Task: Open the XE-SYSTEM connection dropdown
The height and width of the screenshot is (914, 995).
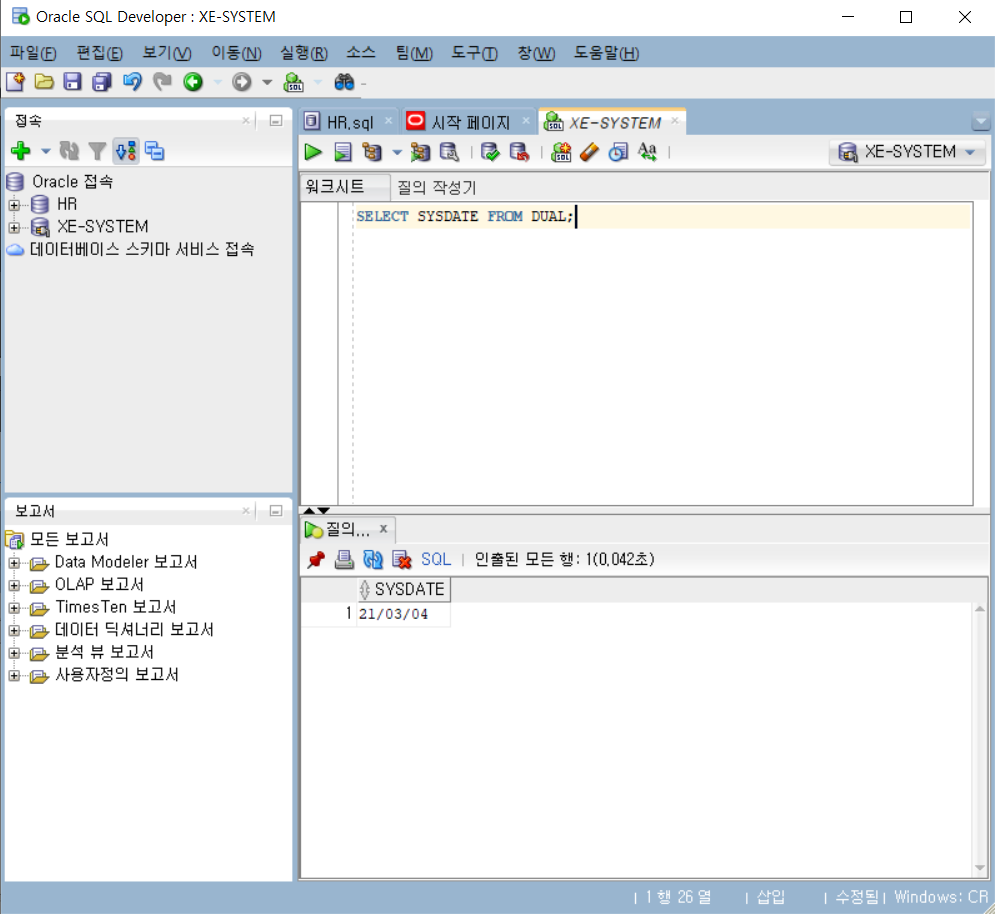Action: [x=907, y=152]
